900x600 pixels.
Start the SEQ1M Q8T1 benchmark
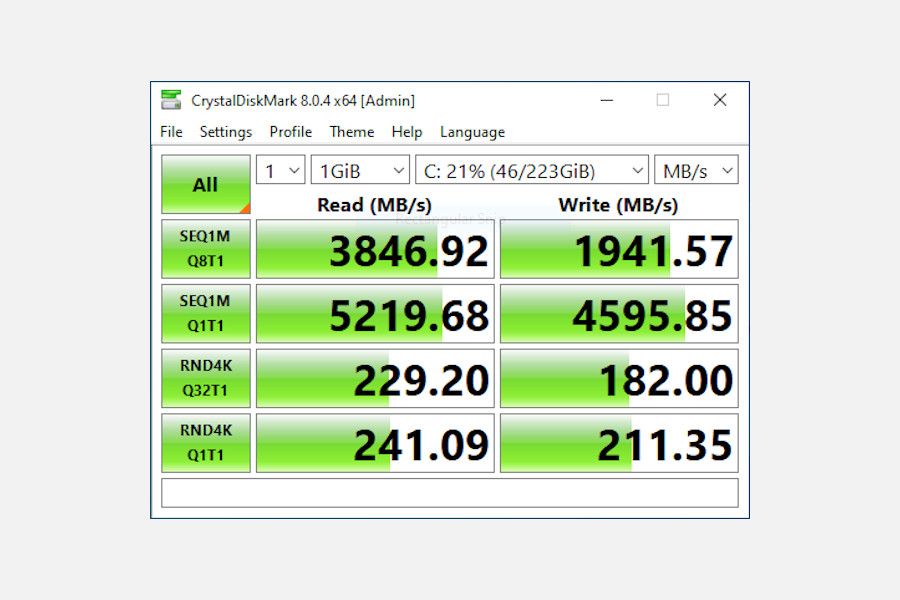(205, 248)
